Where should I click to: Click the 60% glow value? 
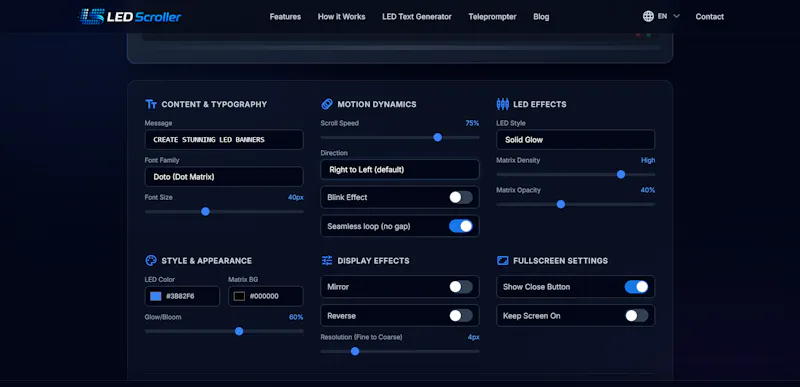pos(296,317)
